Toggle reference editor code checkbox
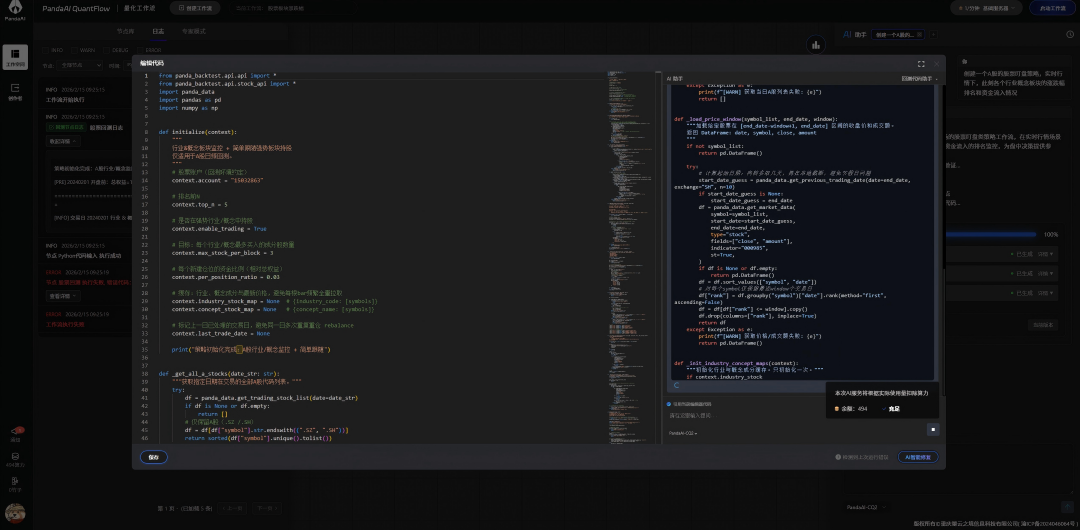Screen dimensions: 1080x530 669,404
